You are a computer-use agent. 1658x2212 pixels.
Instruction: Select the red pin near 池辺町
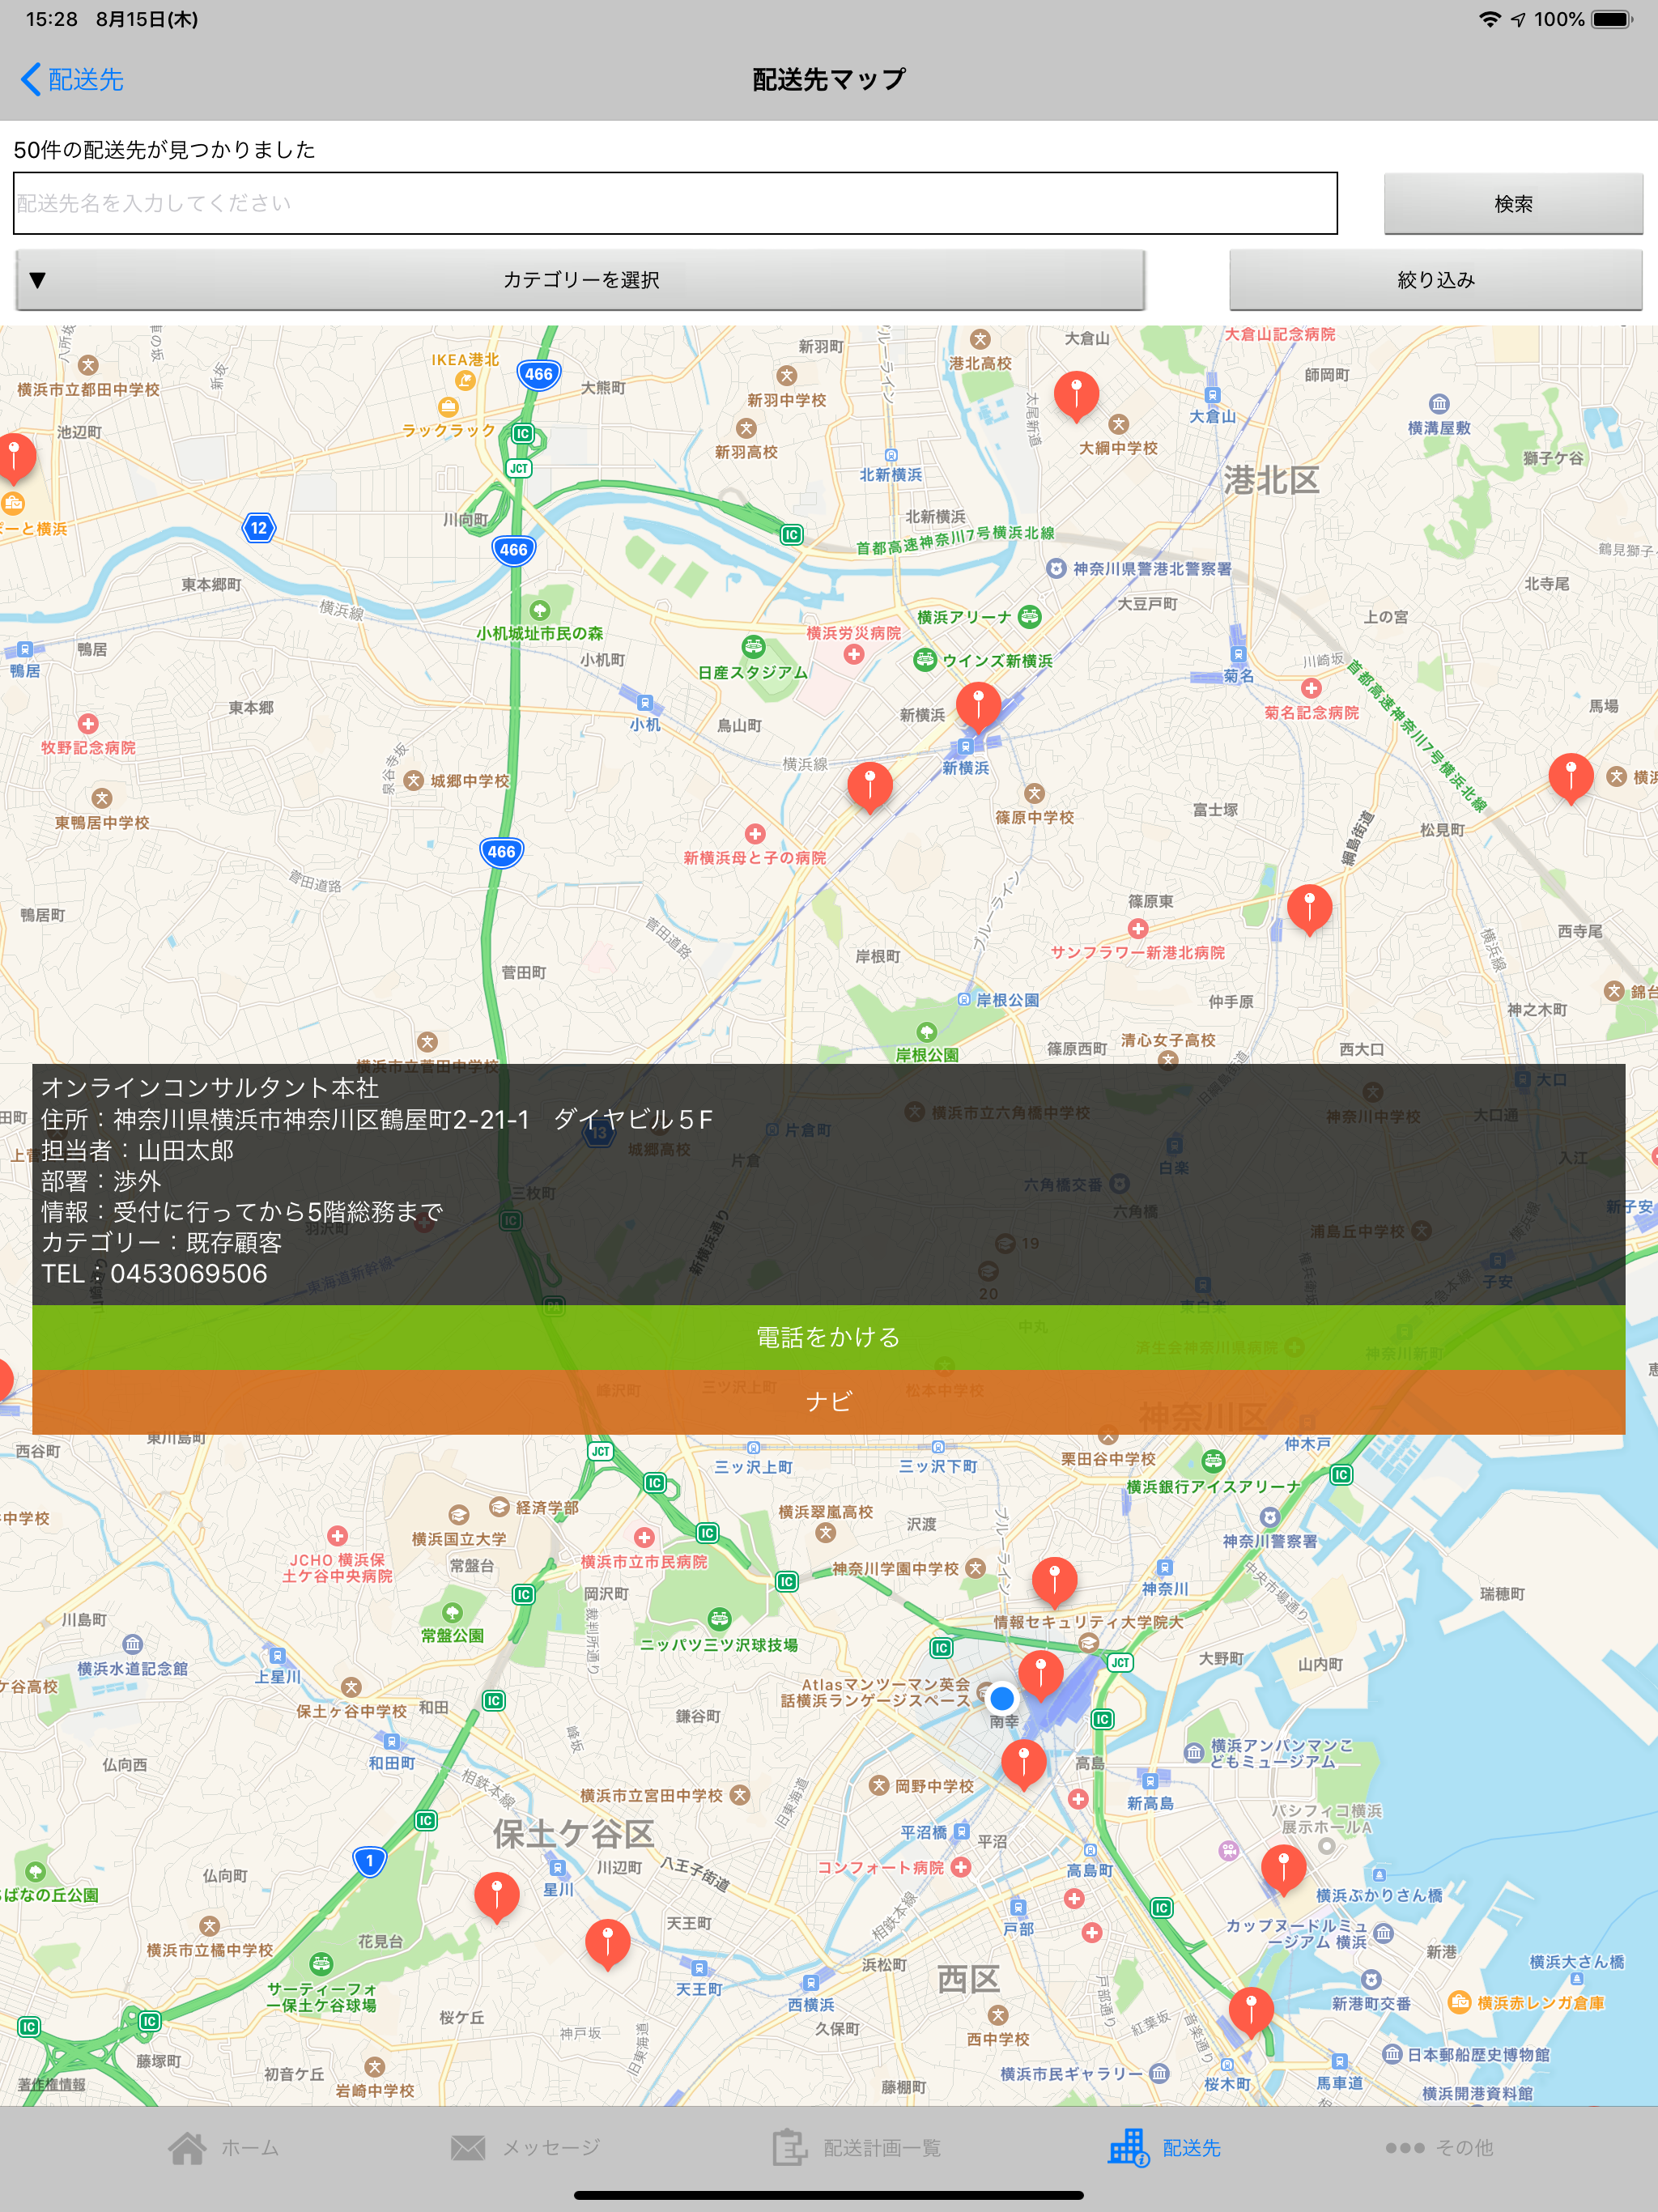tap(14, 457)
